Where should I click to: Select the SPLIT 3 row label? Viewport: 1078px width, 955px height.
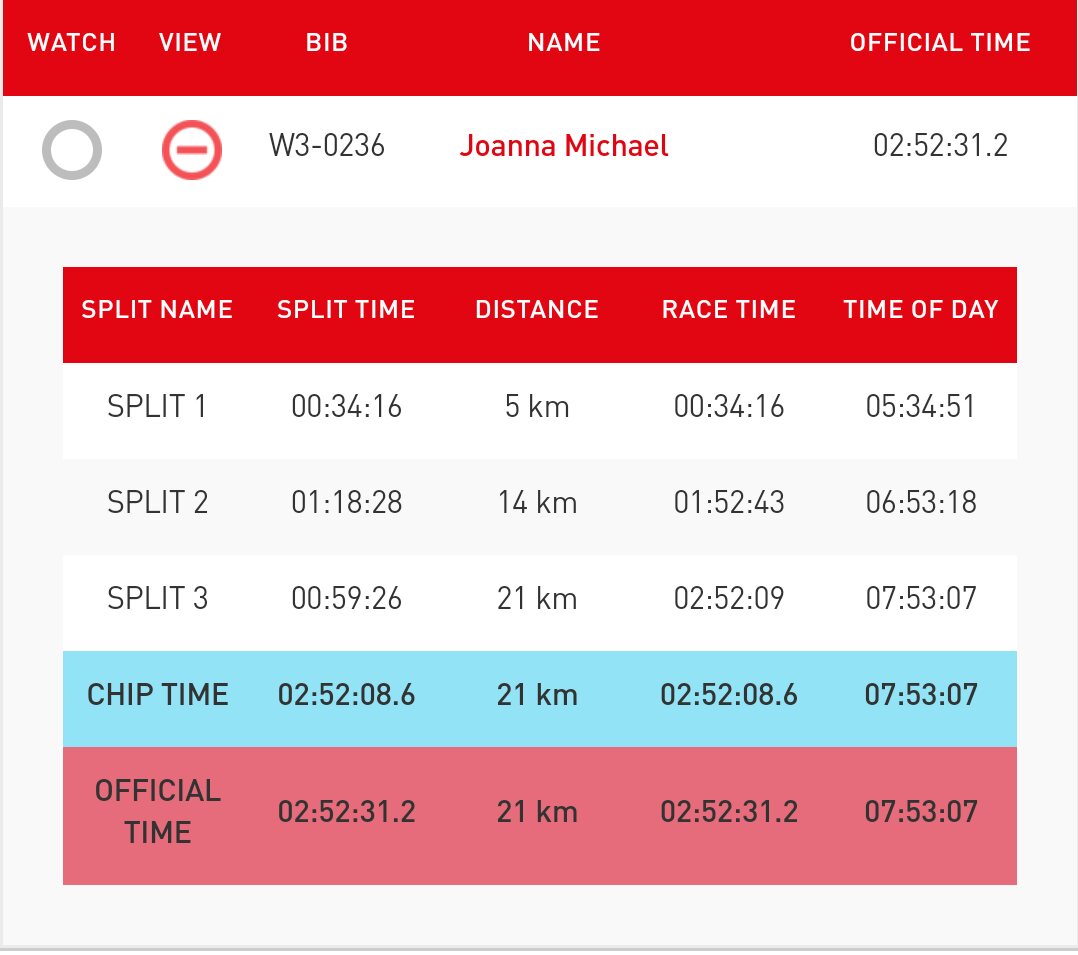(x=157, y=598)
